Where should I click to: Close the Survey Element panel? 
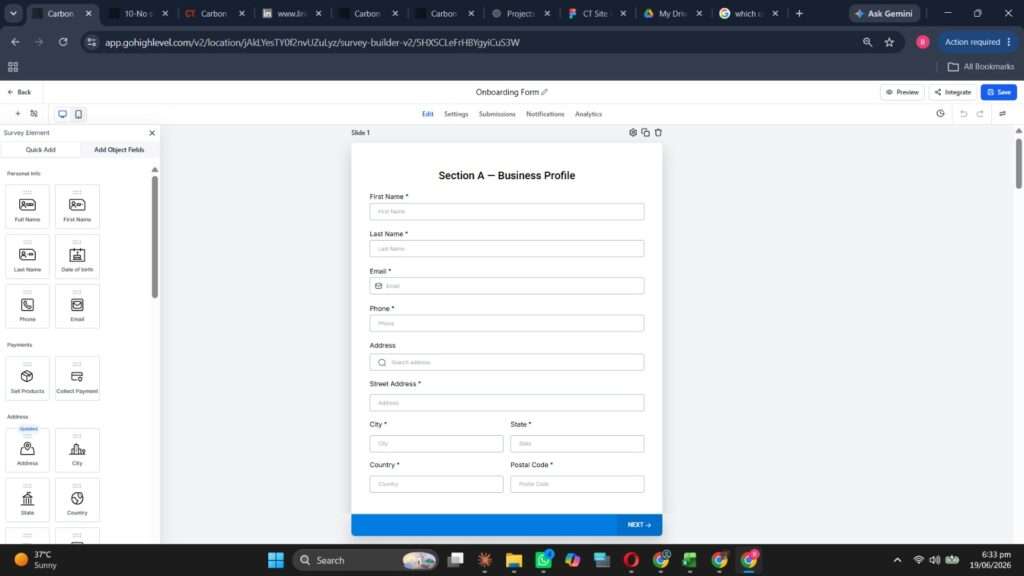click(x=152, y=133)
